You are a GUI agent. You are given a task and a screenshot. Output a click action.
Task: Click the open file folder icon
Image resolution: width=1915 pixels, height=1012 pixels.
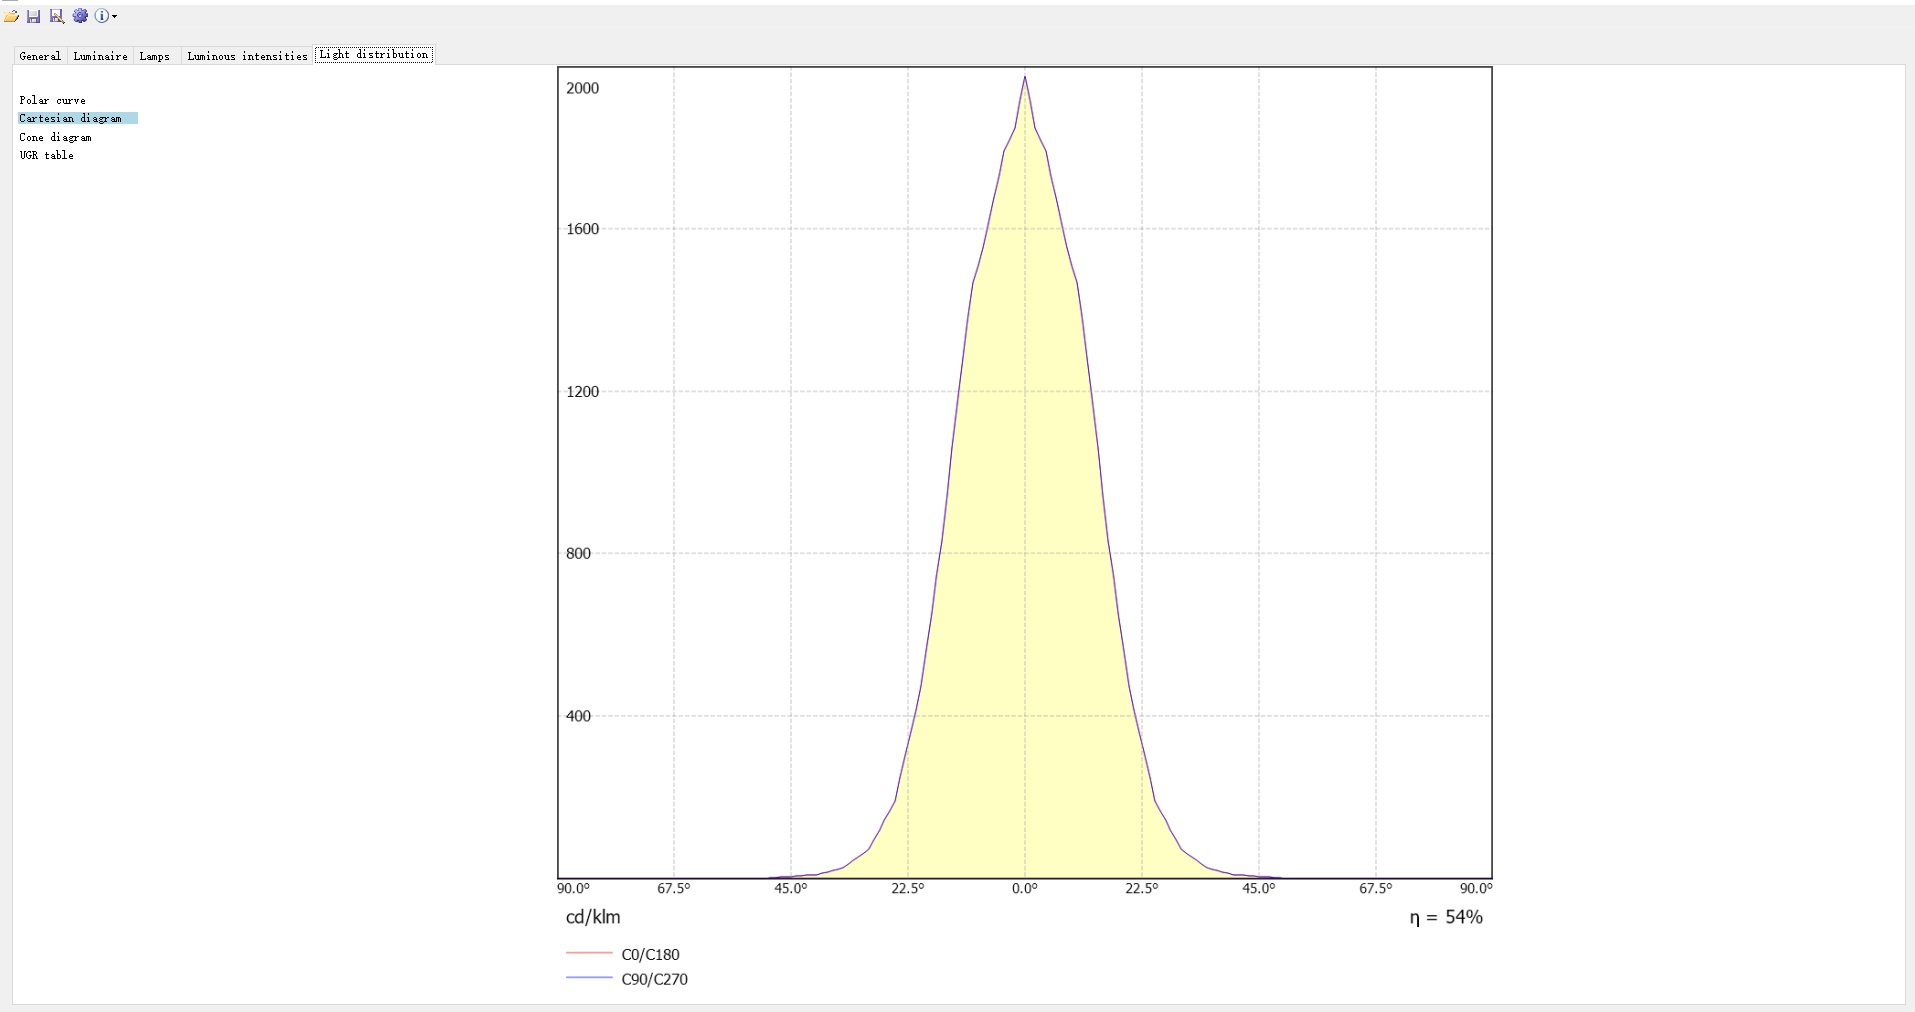click(12, 16)
